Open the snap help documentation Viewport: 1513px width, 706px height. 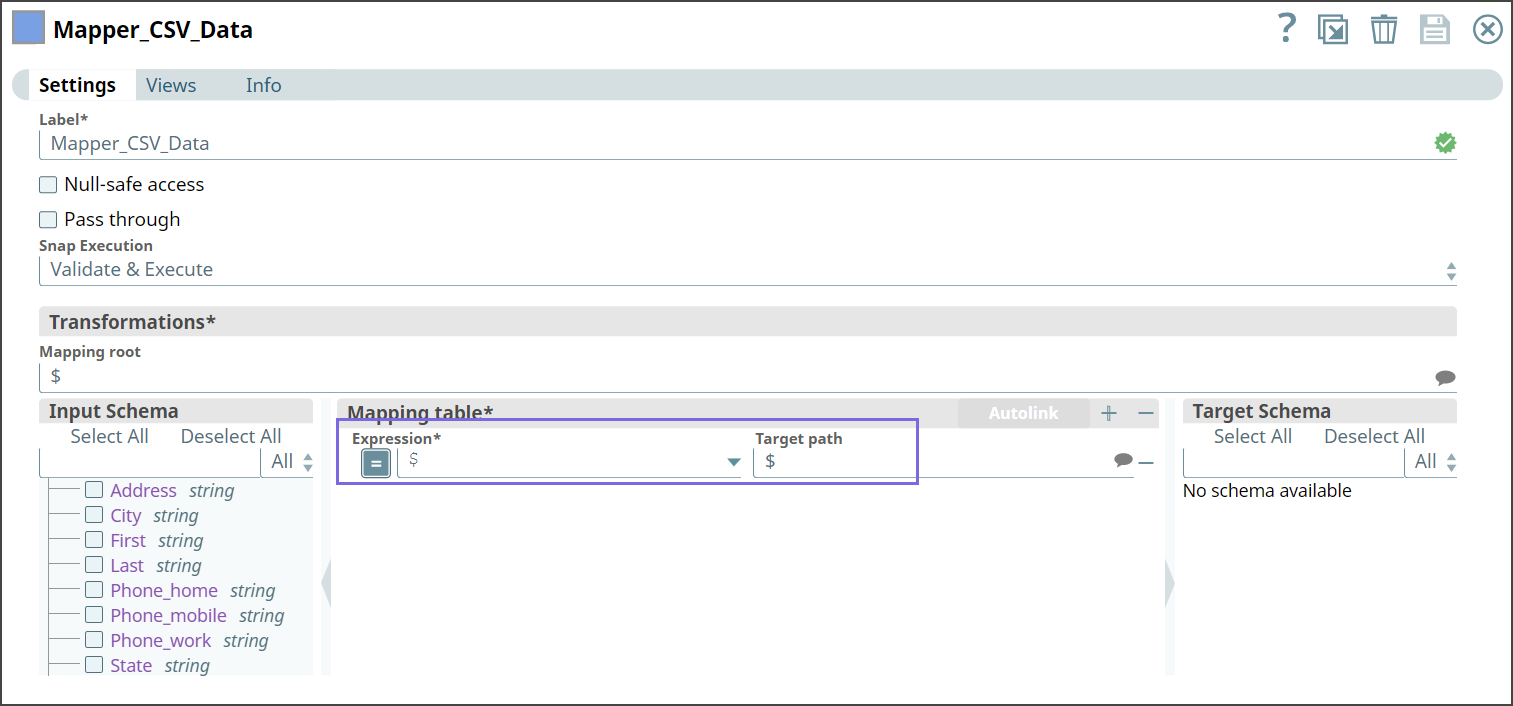[1286, 29]
